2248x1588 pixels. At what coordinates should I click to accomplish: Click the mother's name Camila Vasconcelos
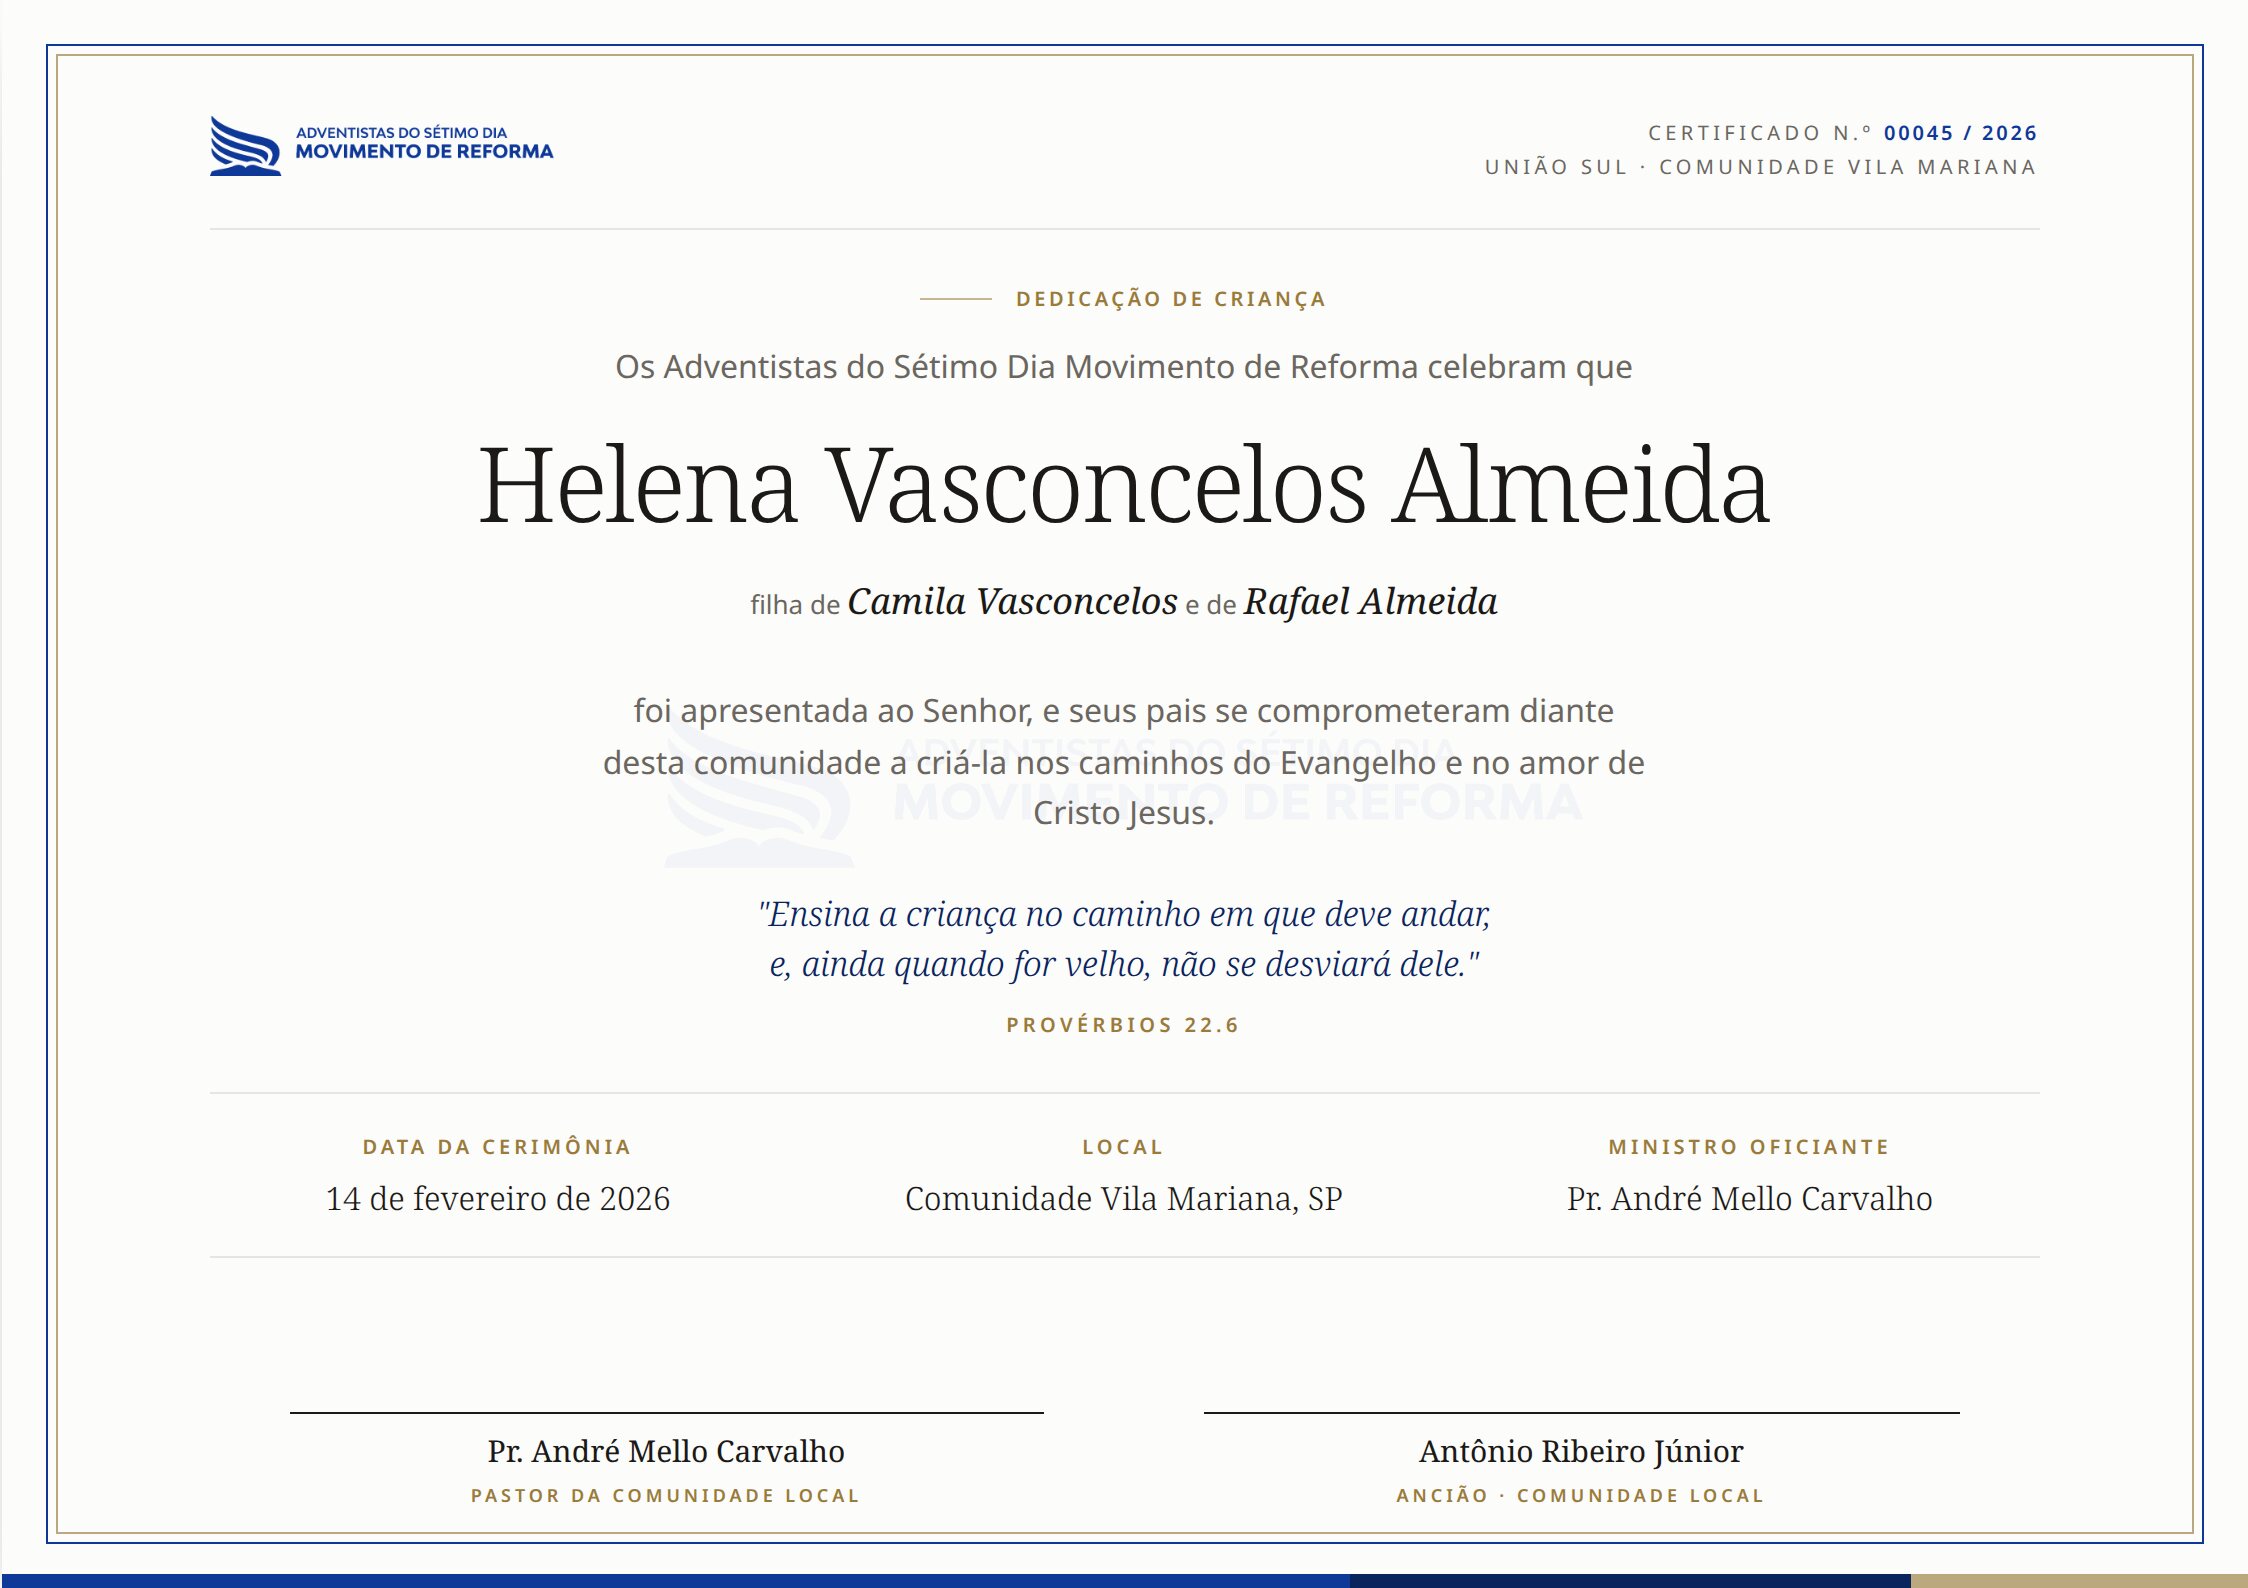point(1012,602)
